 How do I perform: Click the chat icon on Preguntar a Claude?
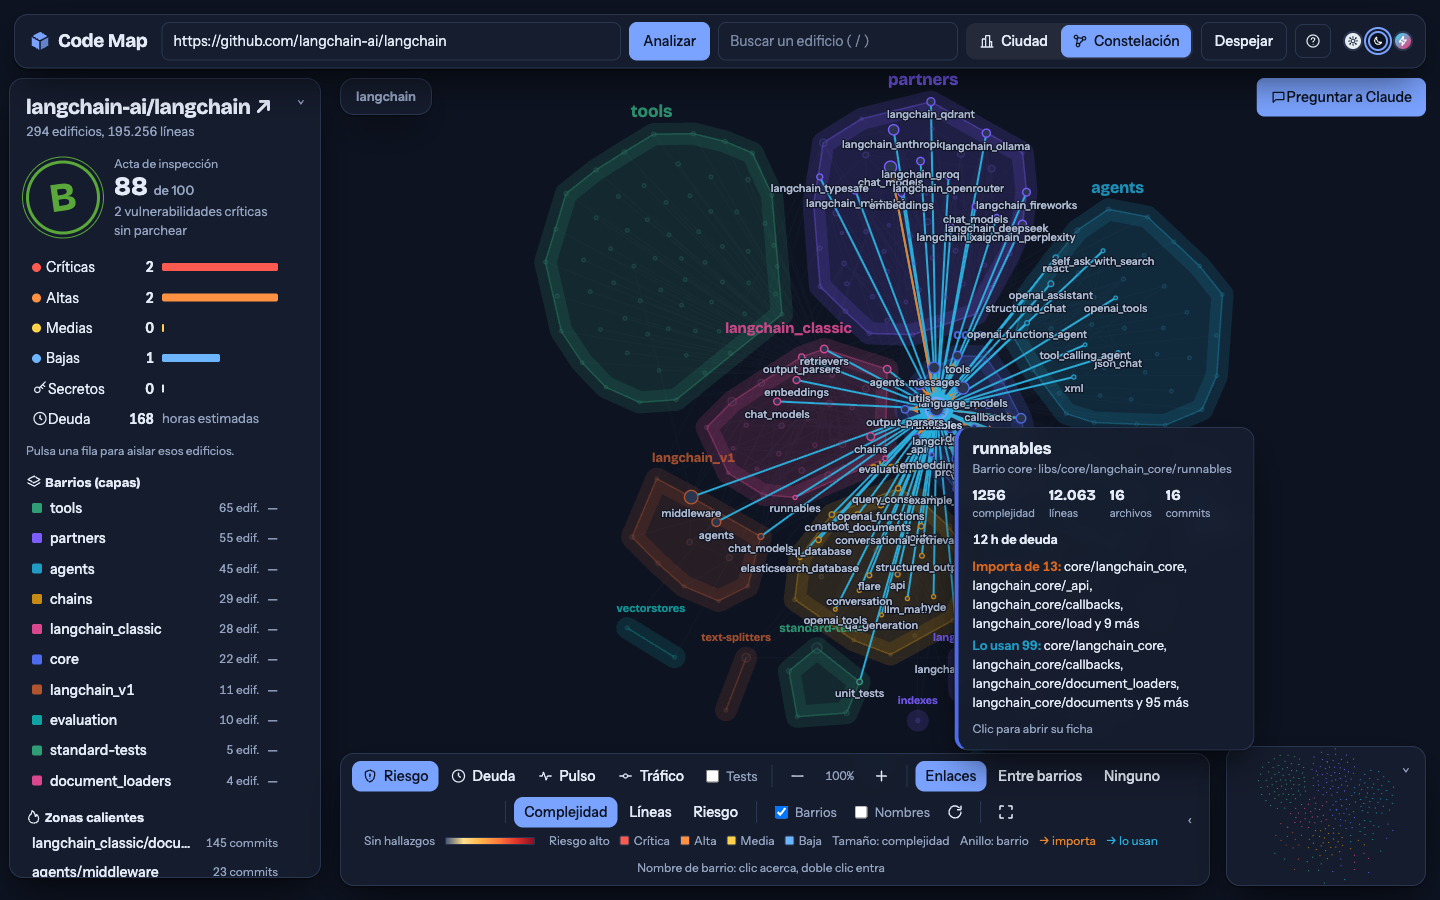coord(1278,97)
